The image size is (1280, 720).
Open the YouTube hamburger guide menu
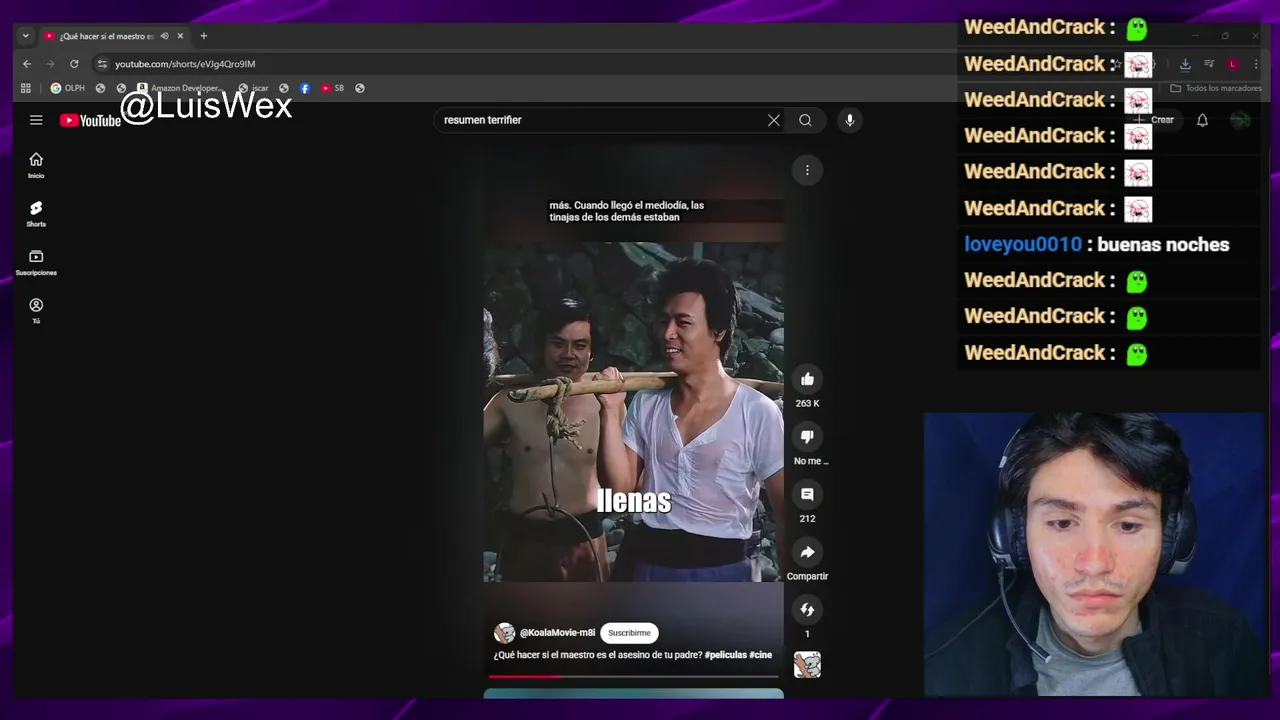pyautogui.click(x=36, y=120)
